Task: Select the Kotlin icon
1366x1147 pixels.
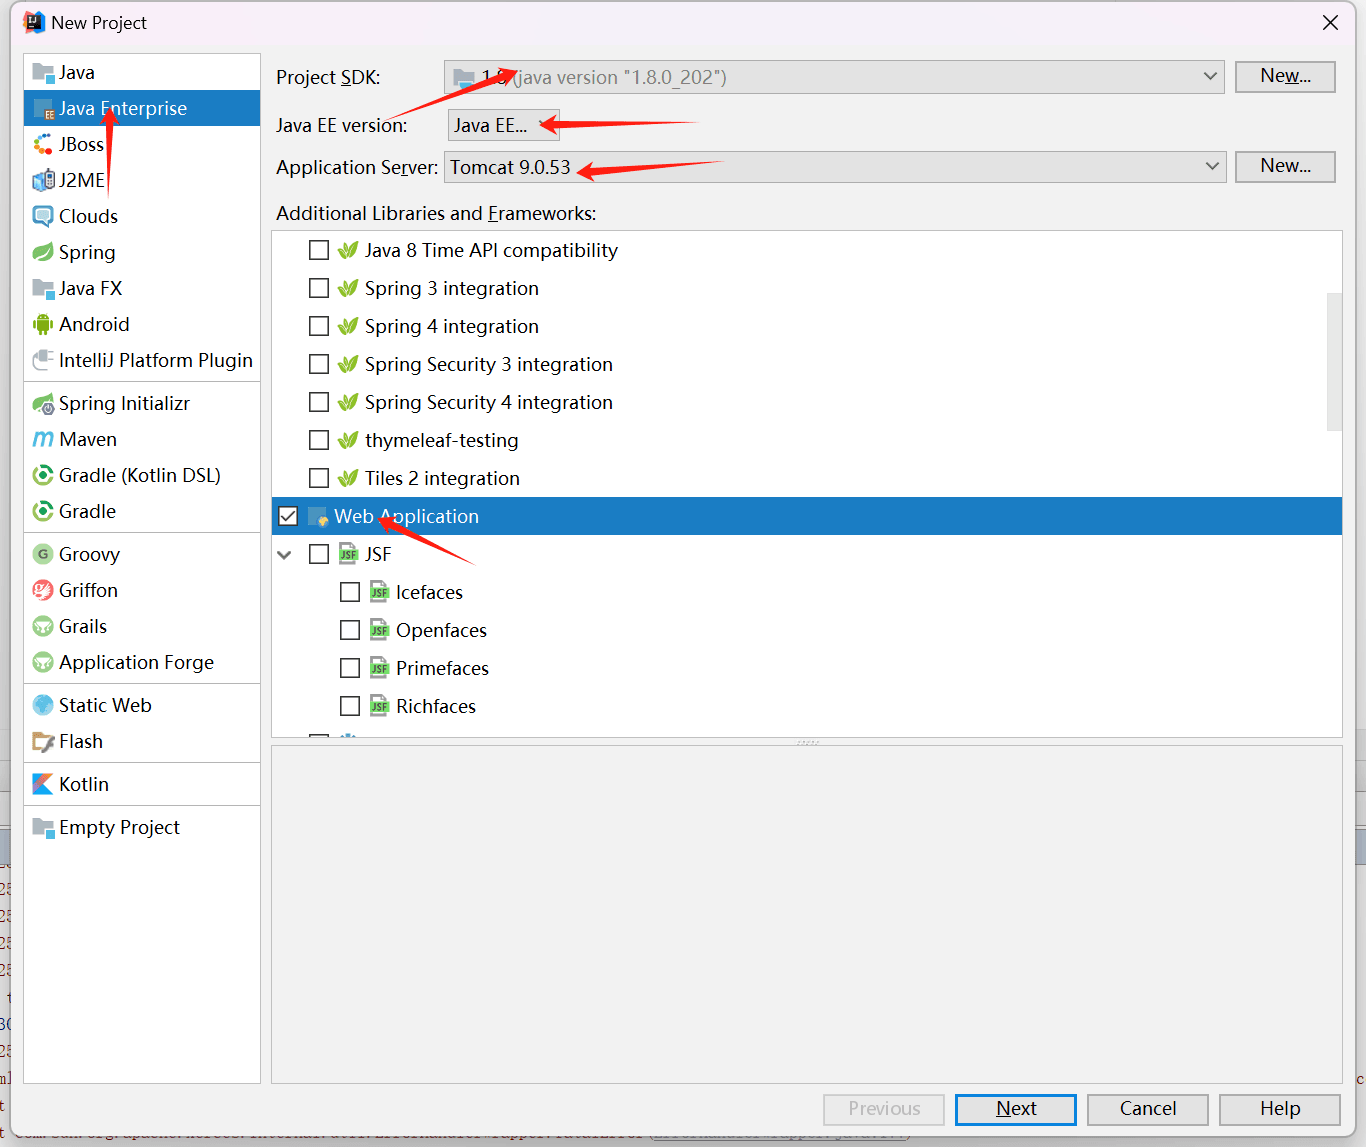Action: tap(43, 784)
